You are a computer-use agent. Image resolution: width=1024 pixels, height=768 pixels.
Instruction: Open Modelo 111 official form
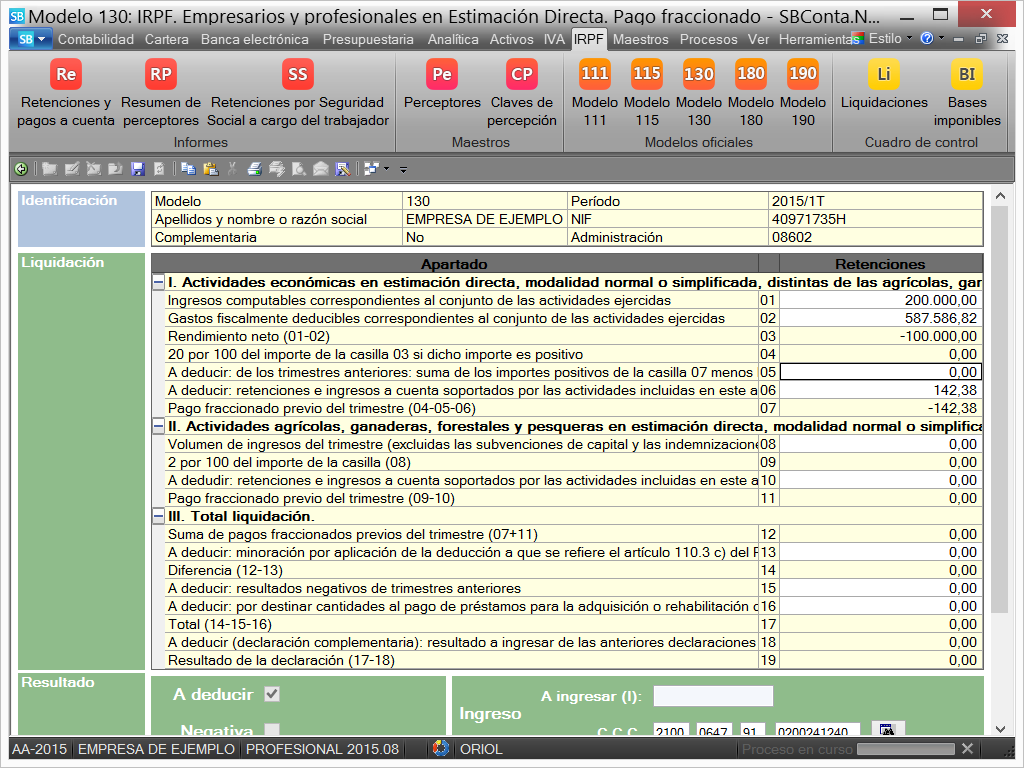point(595,93)
